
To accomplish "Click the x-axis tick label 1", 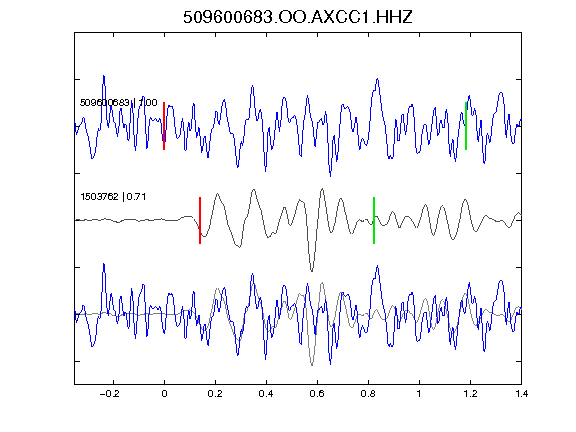I will coord(419,394).
